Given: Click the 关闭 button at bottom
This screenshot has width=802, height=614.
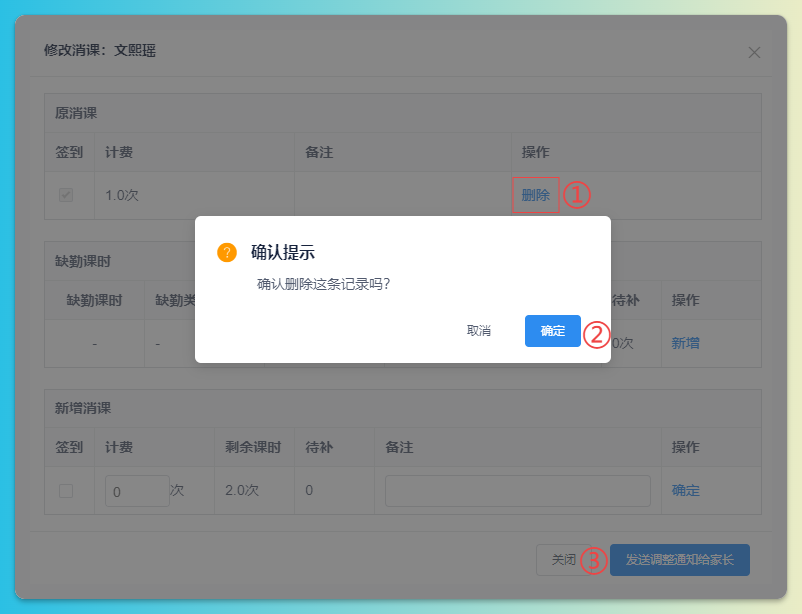Looking at the screenshot, I should pos(564,560).
